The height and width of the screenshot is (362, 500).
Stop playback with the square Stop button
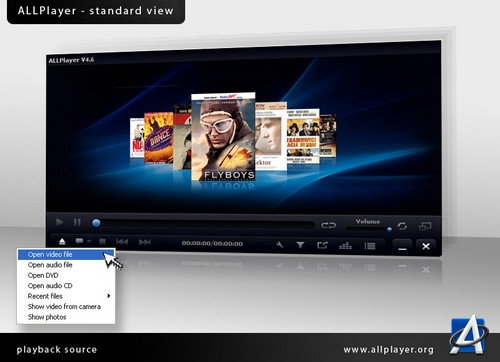coord(103,242)
